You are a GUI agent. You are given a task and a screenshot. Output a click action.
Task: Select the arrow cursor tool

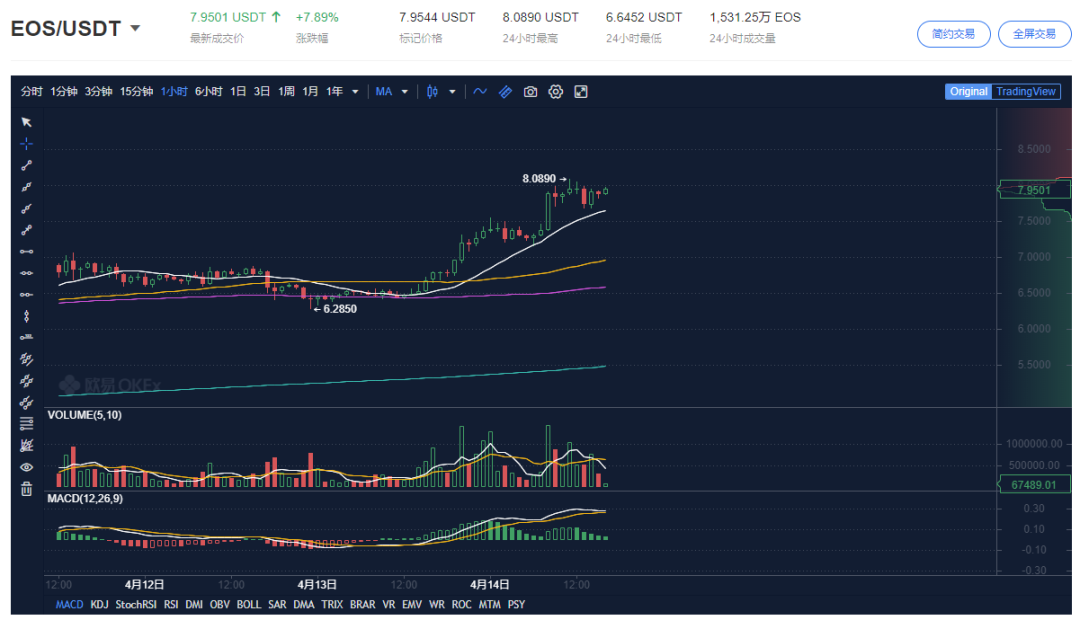pyautogui.click(x=26, y=122)
